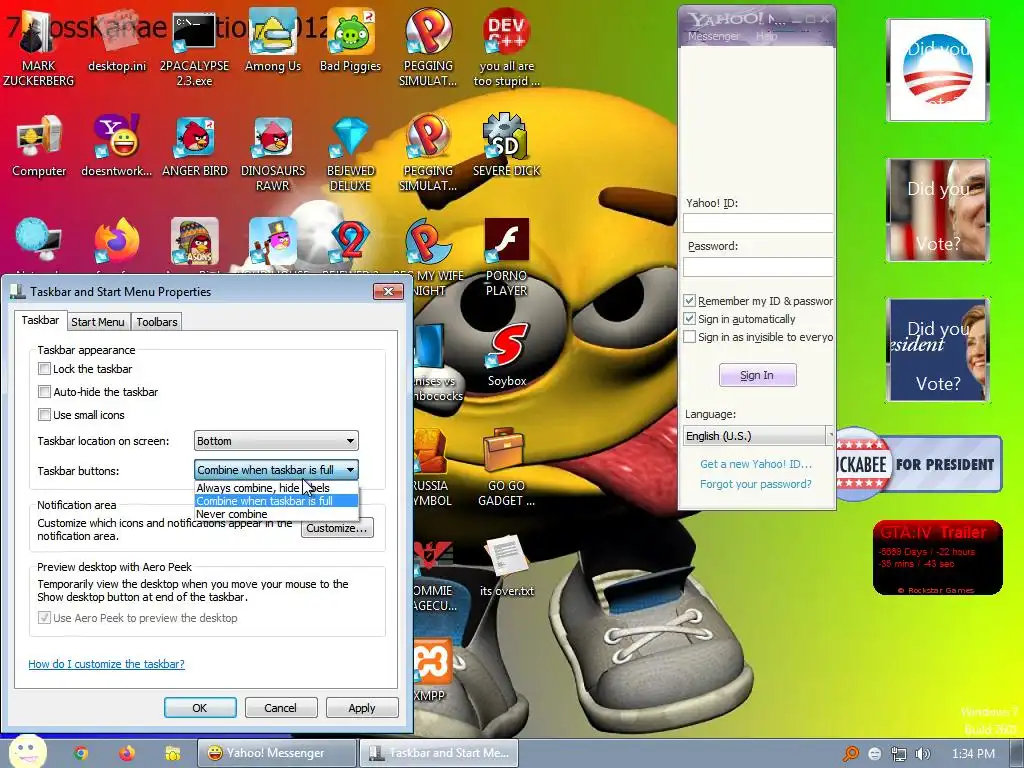Enable Lock the taskbar checkbox
Image resolution: width=1024 pixels, height=768 pixels.
pyautogui.click(x=44, y=369)
